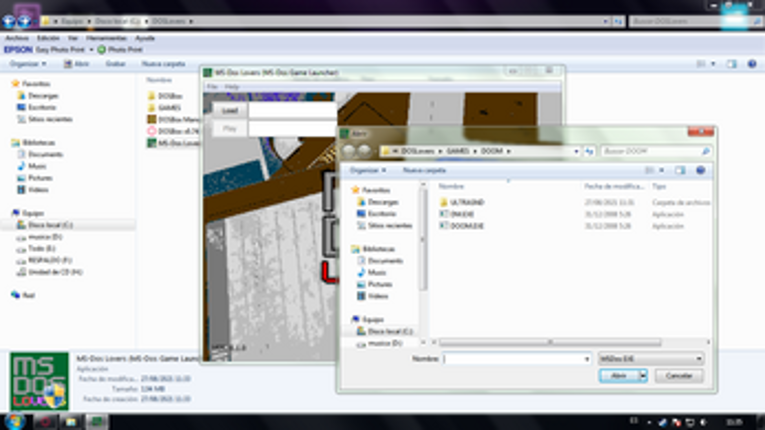Image resolution: width=765 pixels, height=430 pixels.
Task: Open the red-icon app on the taskbar
Action: click(x=45, y=422)
